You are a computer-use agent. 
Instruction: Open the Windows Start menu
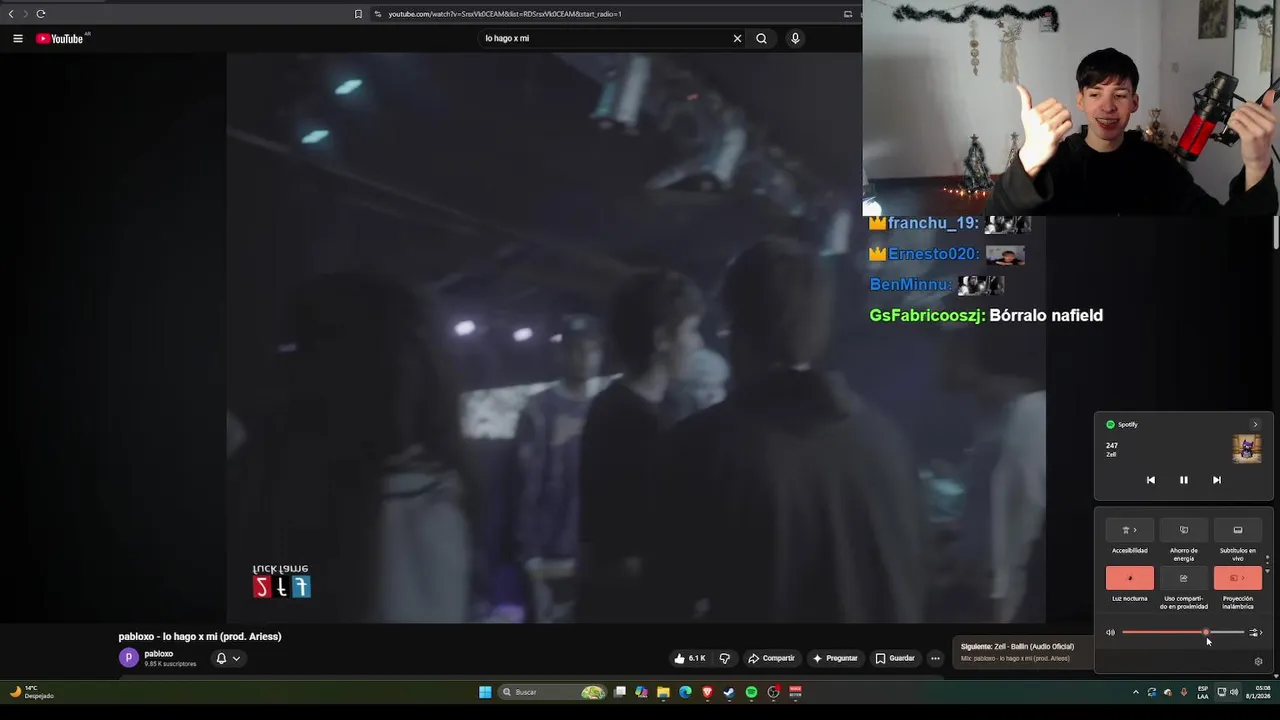(x=485, y=692)
